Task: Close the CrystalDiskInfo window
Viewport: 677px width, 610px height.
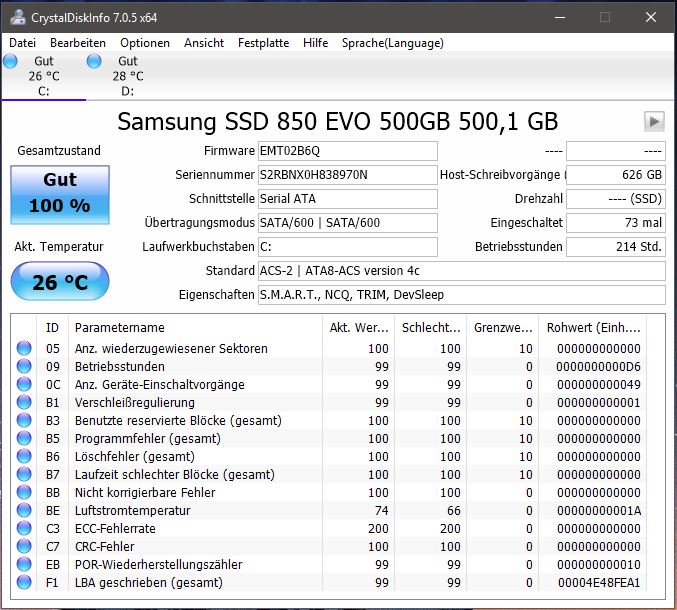Action: [x=651, y=17]
